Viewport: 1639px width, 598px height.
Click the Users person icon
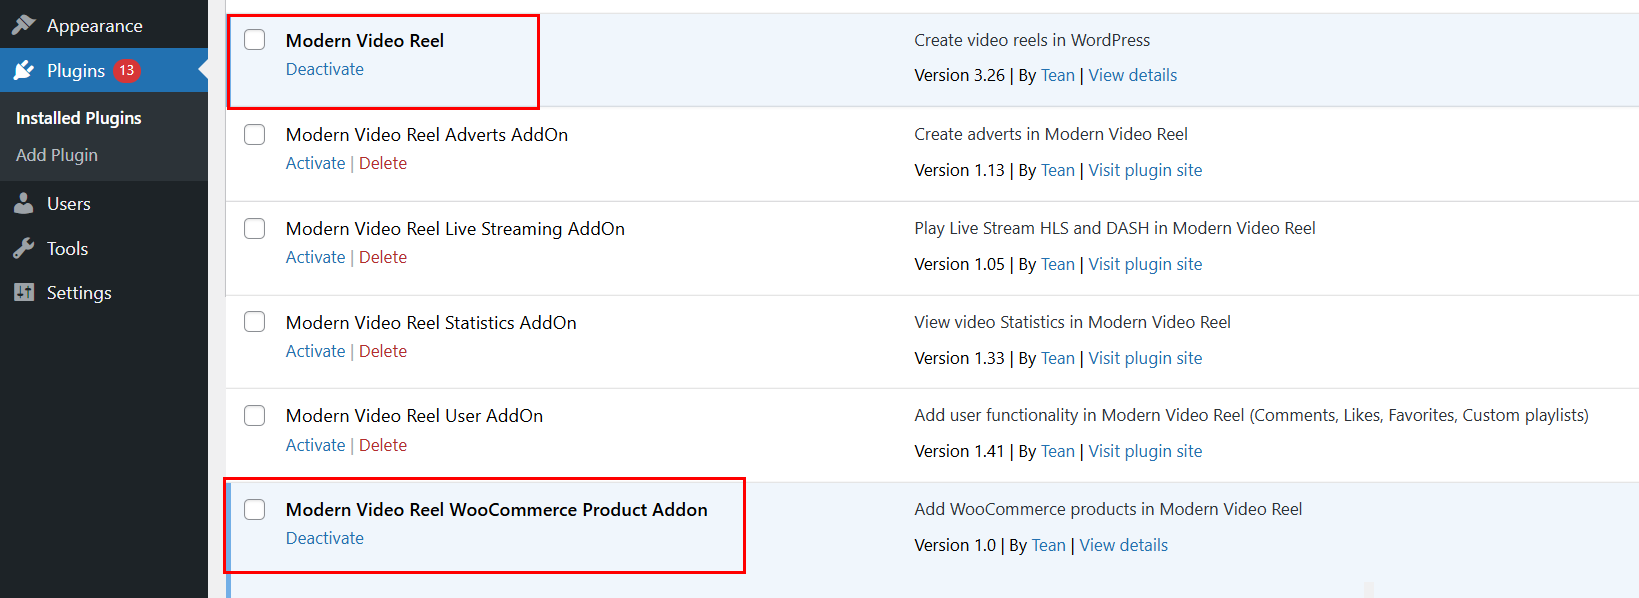[x=24, y=204]
